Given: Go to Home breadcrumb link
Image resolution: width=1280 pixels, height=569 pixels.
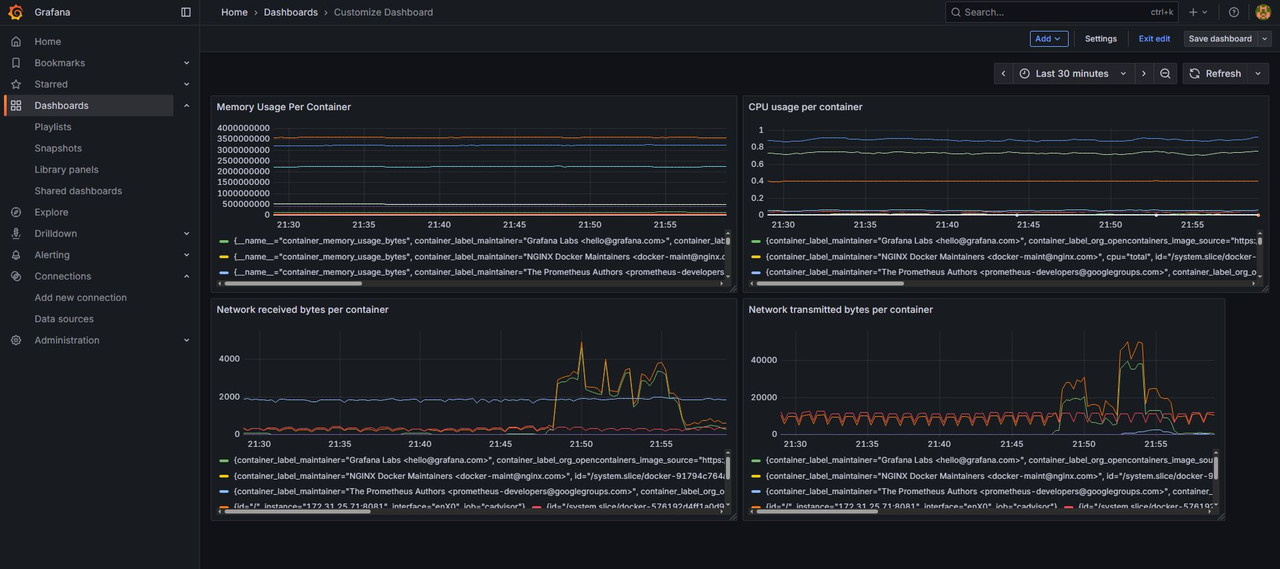Looking at the screenshot, I should (x=234, y=12).
